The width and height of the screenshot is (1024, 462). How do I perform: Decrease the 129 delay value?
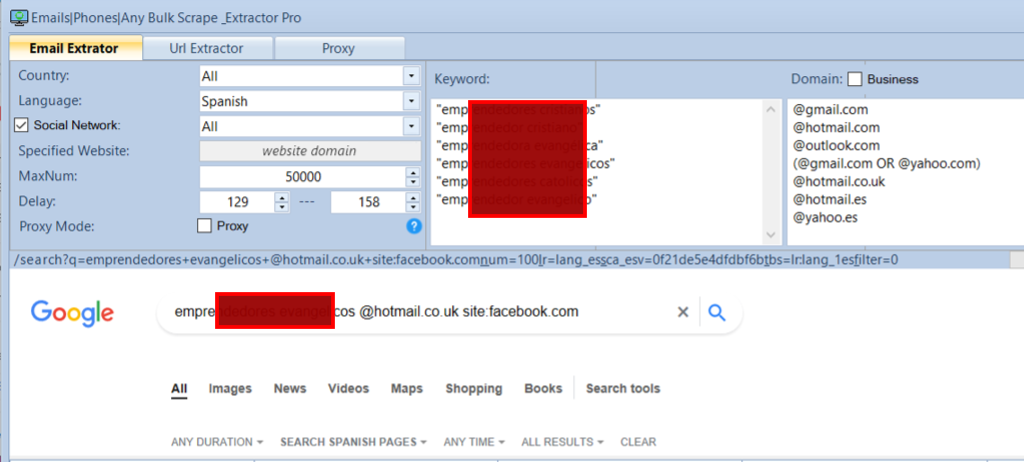point(282,207)
